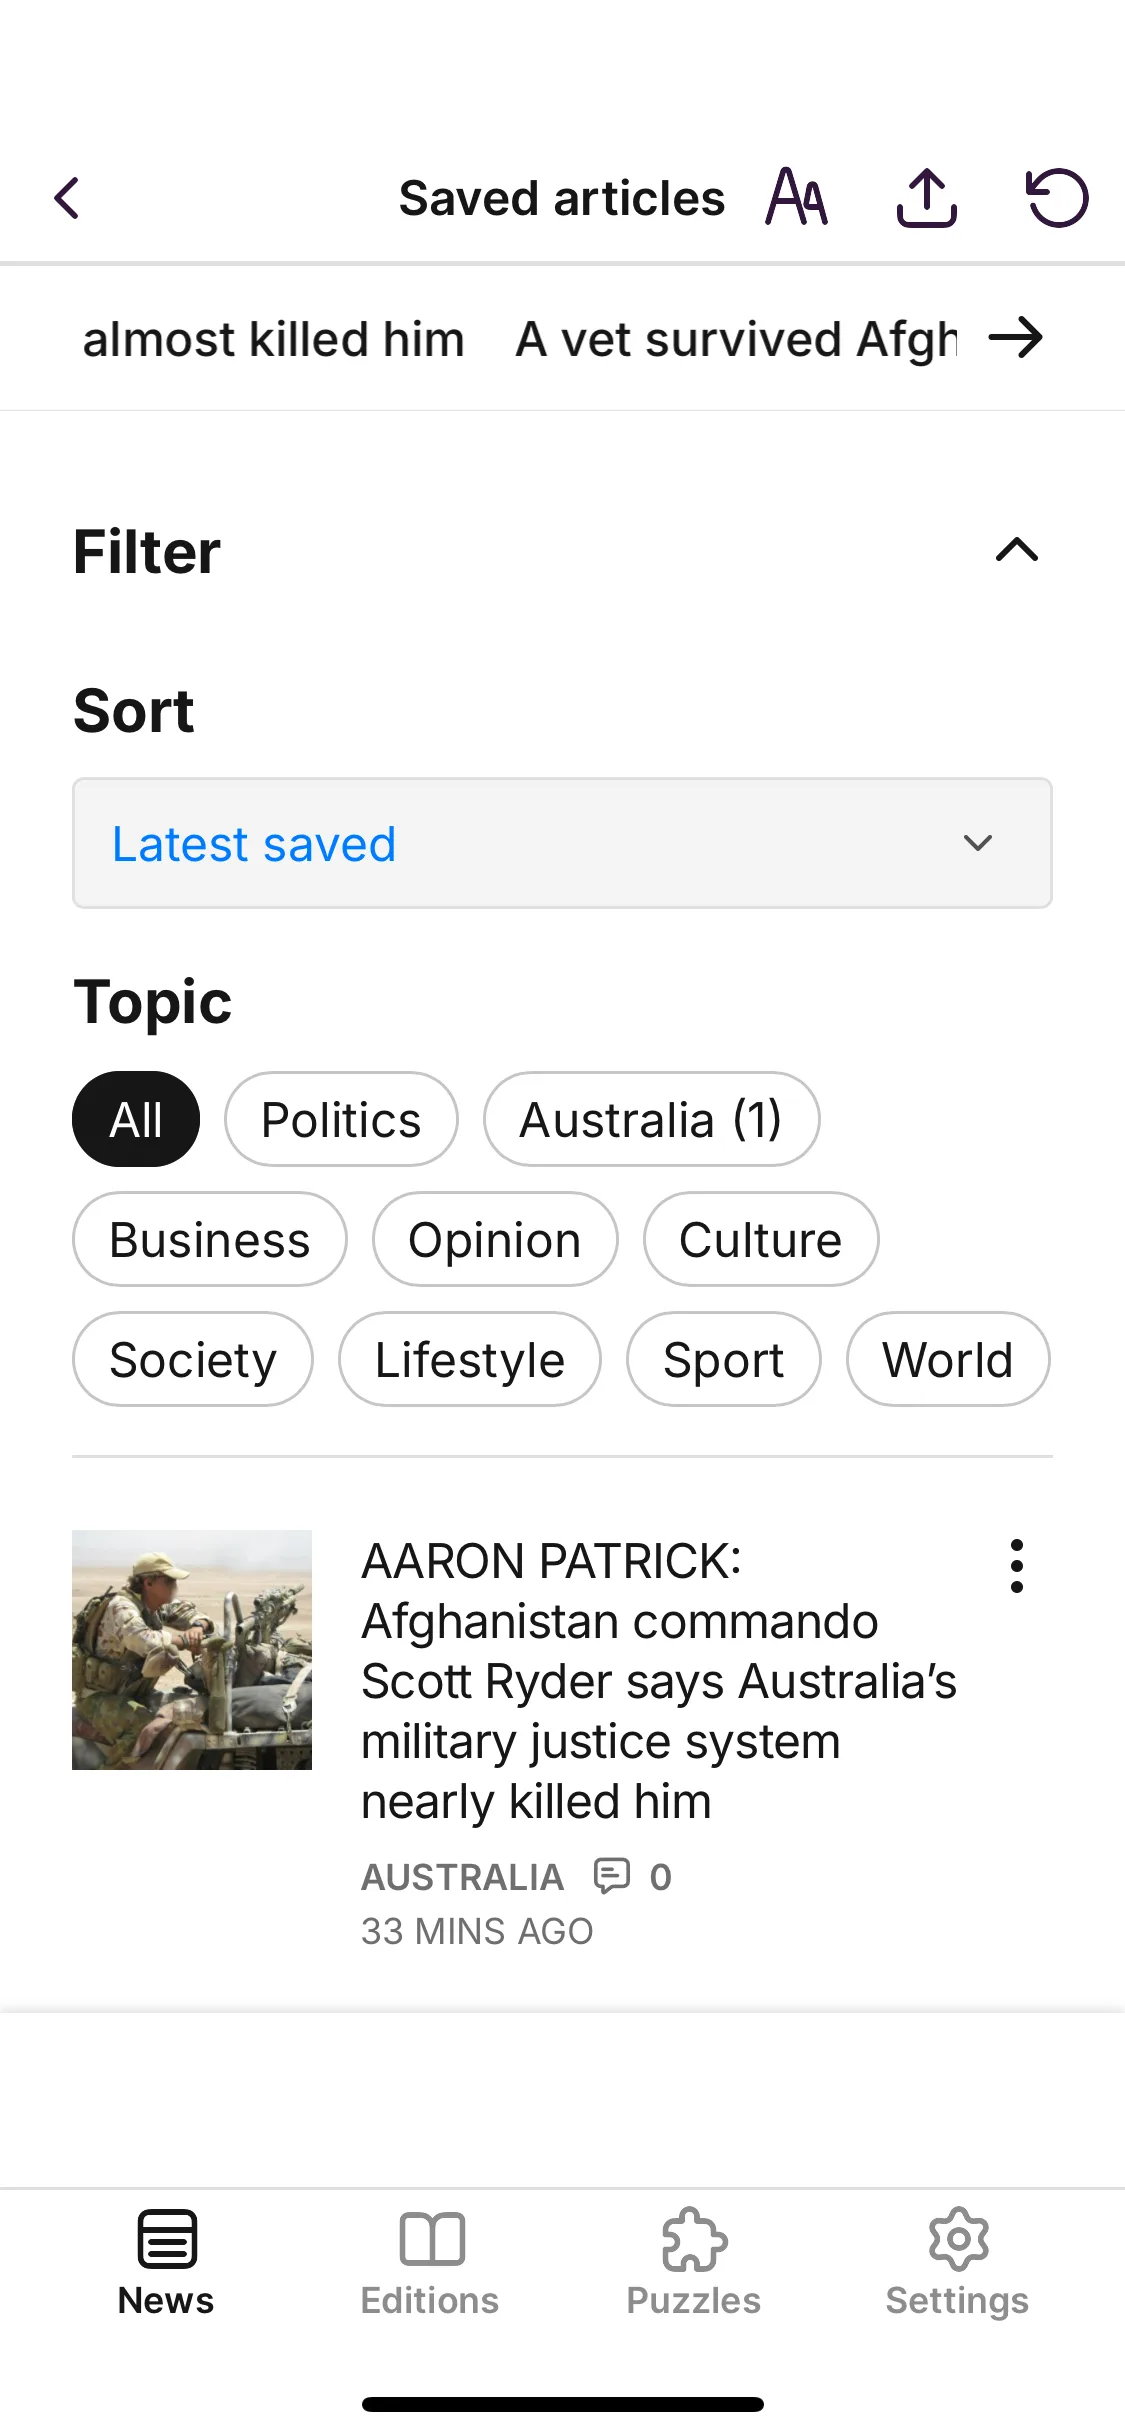Open the Aaron Patrick article headline
The height and width of the screenshot is (2436, 1125).
(659, 1681)
